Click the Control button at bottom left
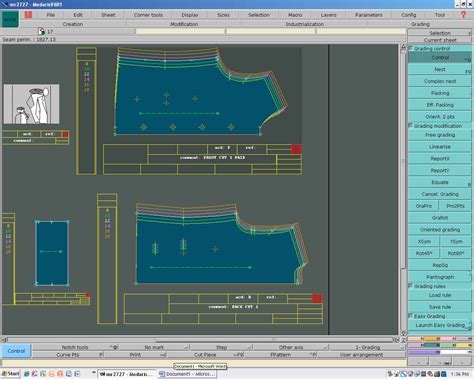 [x=16, y=351]
